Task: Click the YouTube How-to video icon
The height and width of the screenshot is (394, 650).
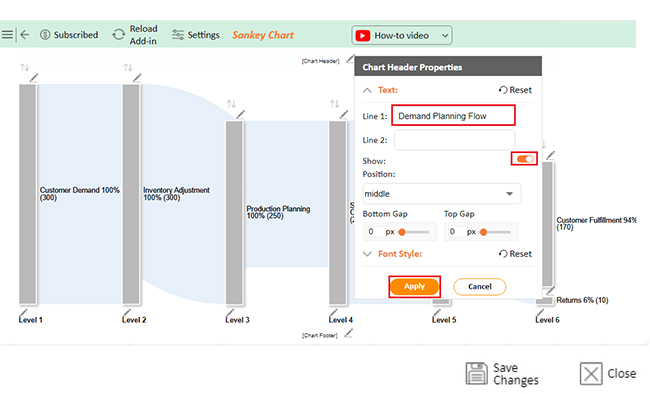Action: [362, 36]
